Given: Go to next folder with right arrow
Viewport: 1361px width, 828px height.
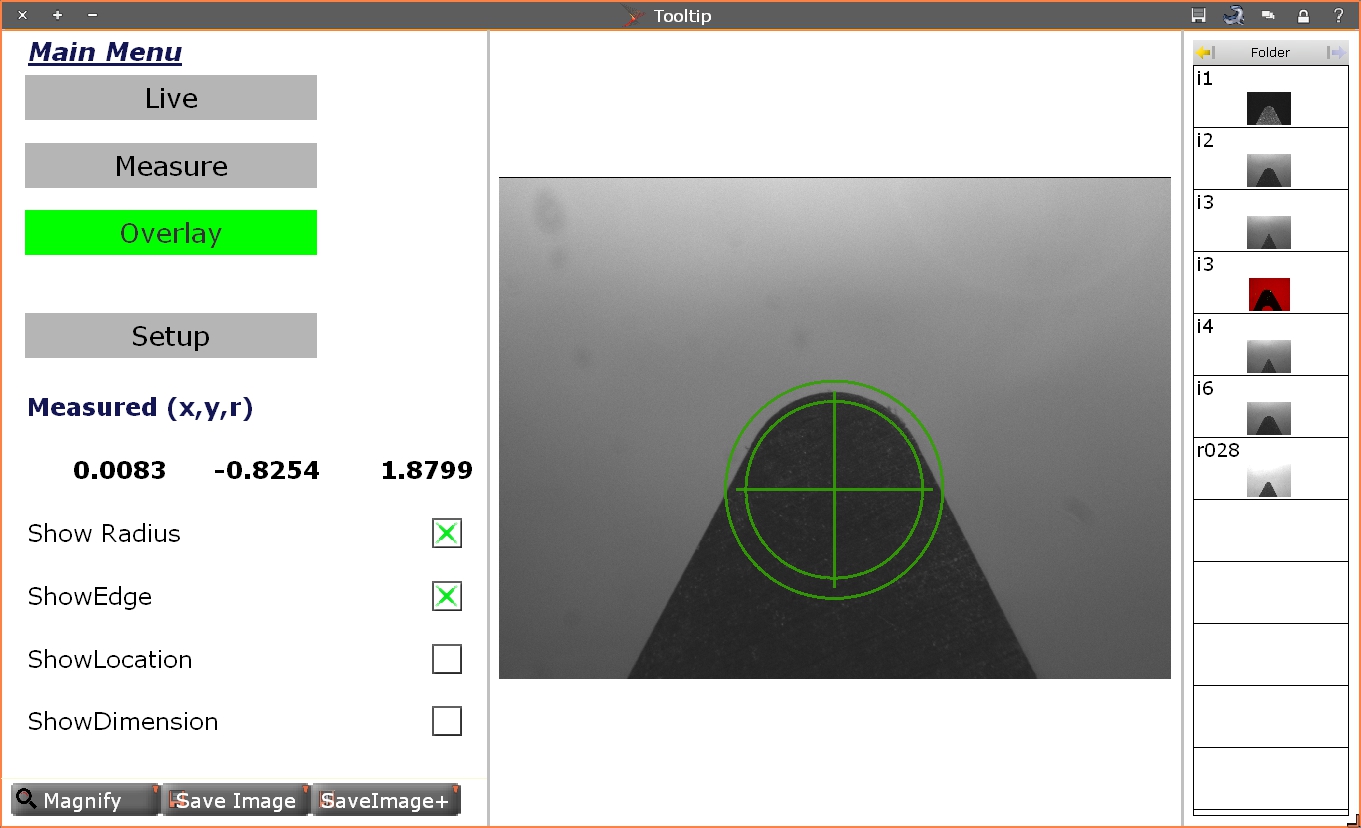Looking at the screenshot, I should [x=1335, y=52].
